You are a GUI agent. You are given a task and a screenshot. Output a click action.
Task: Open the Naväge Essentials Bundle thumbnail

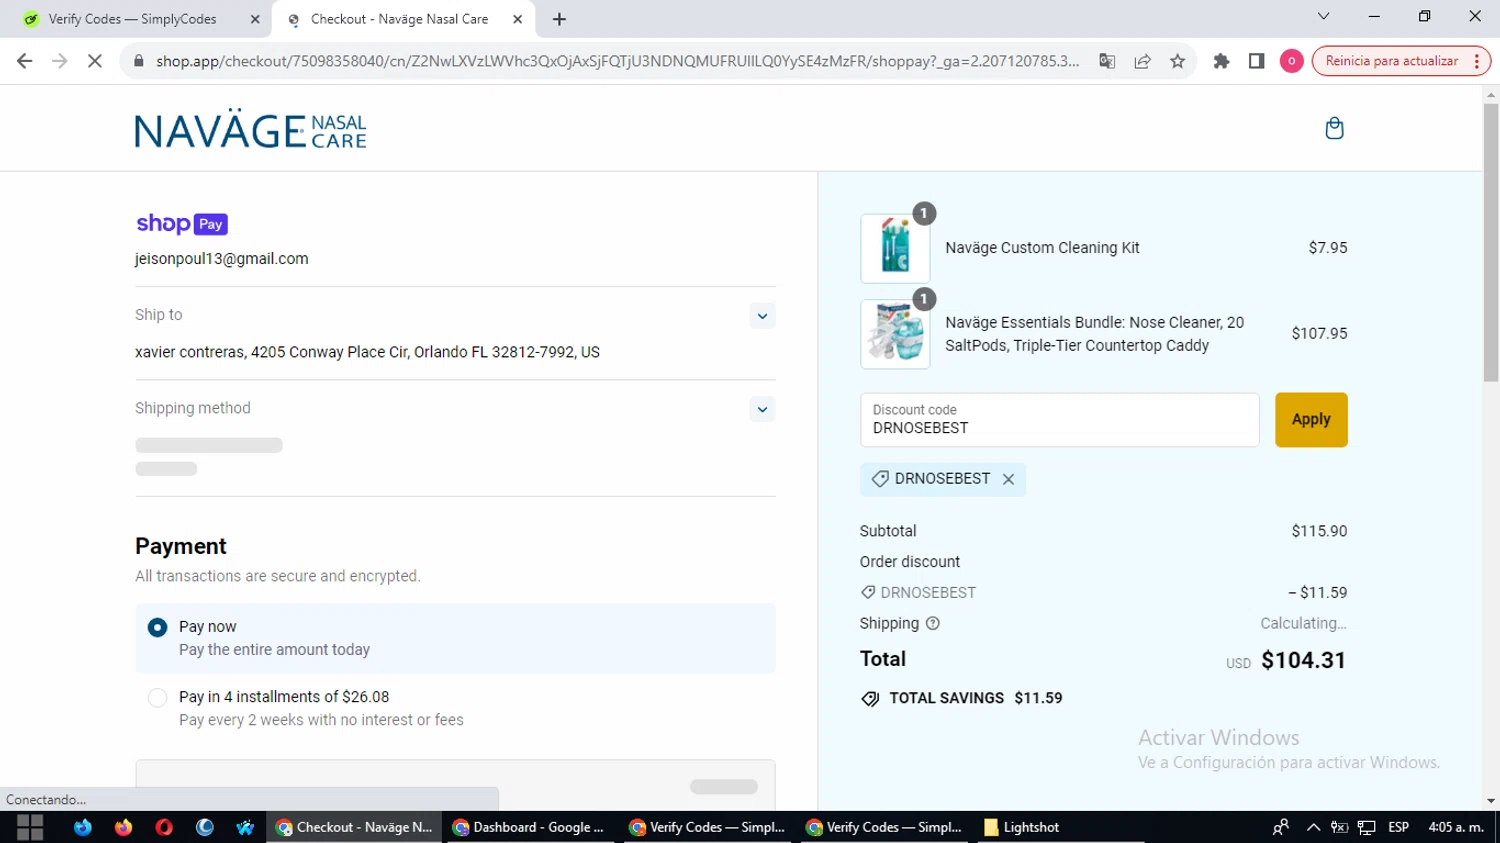pyautogui.click(x=895, y=334)
